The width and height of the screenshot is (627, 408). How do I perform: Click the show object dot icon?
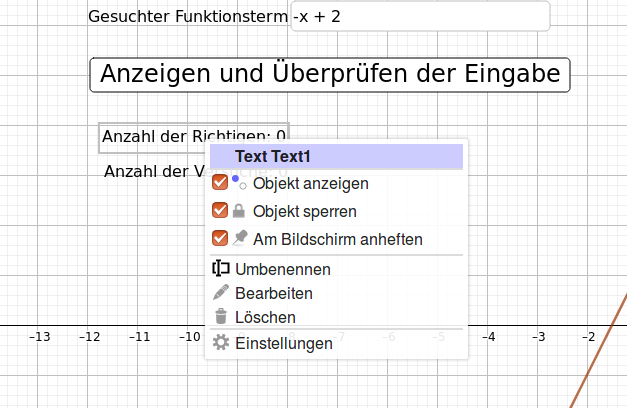pos(239,183)
